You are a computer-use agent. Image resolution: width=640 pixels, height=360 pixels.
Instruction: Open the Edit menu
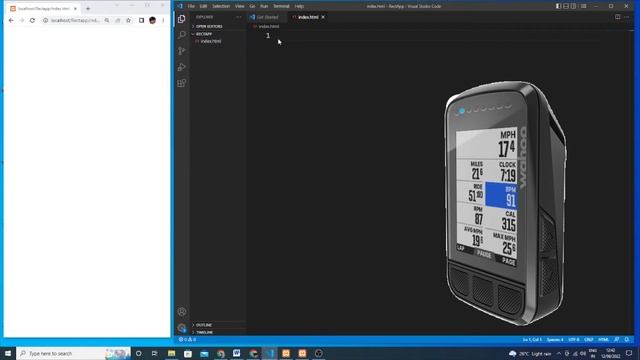tap(203, 6)
